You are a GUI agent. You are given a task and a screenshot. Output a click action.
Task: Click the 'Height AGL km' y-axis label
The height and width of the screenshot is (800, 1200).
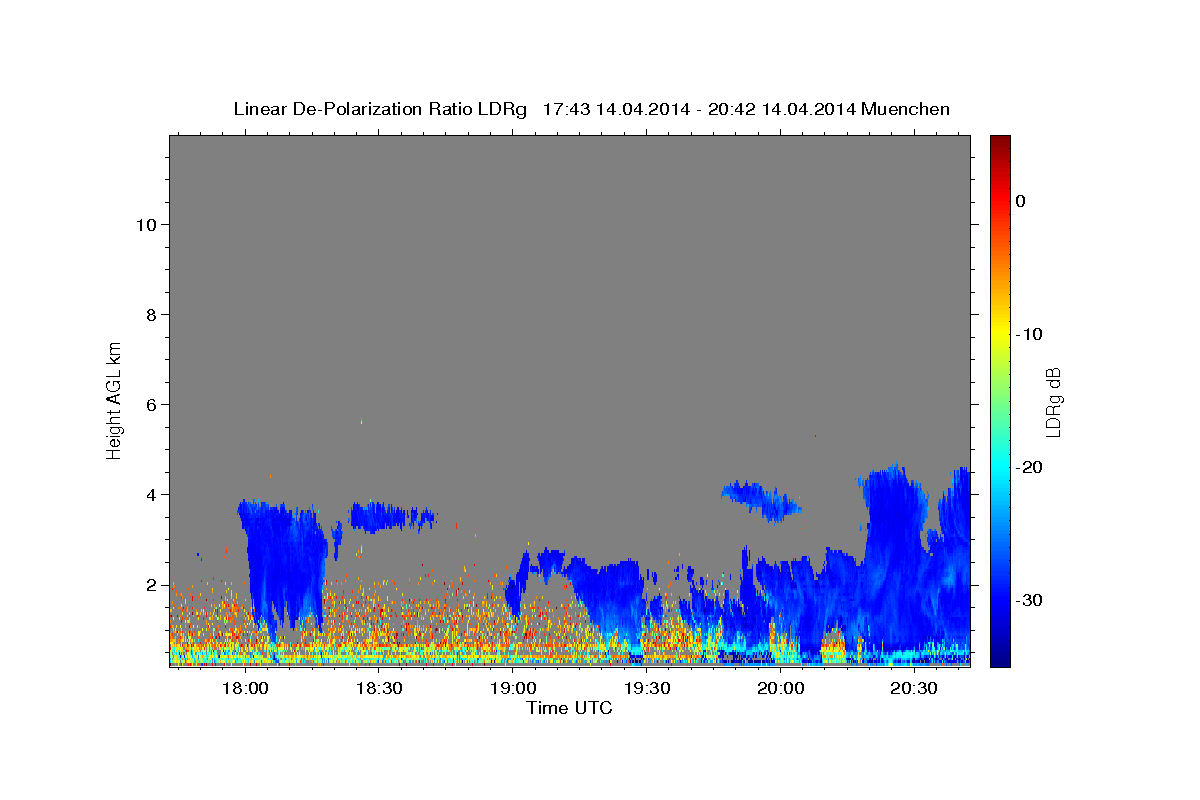114,400
